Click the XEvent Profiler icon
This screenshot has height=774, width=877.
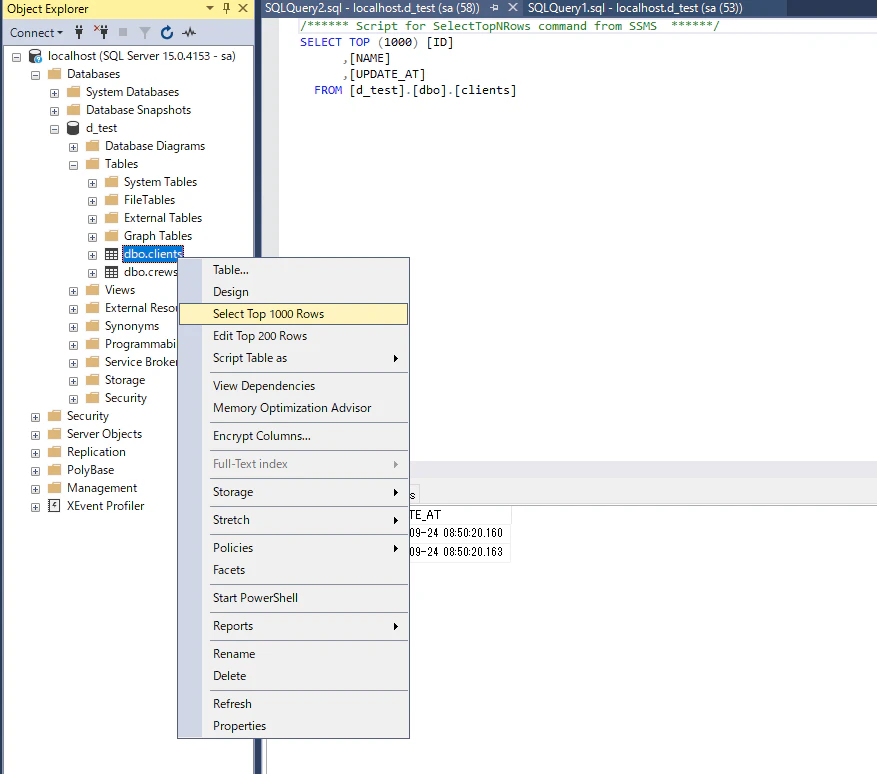point(54,506)
